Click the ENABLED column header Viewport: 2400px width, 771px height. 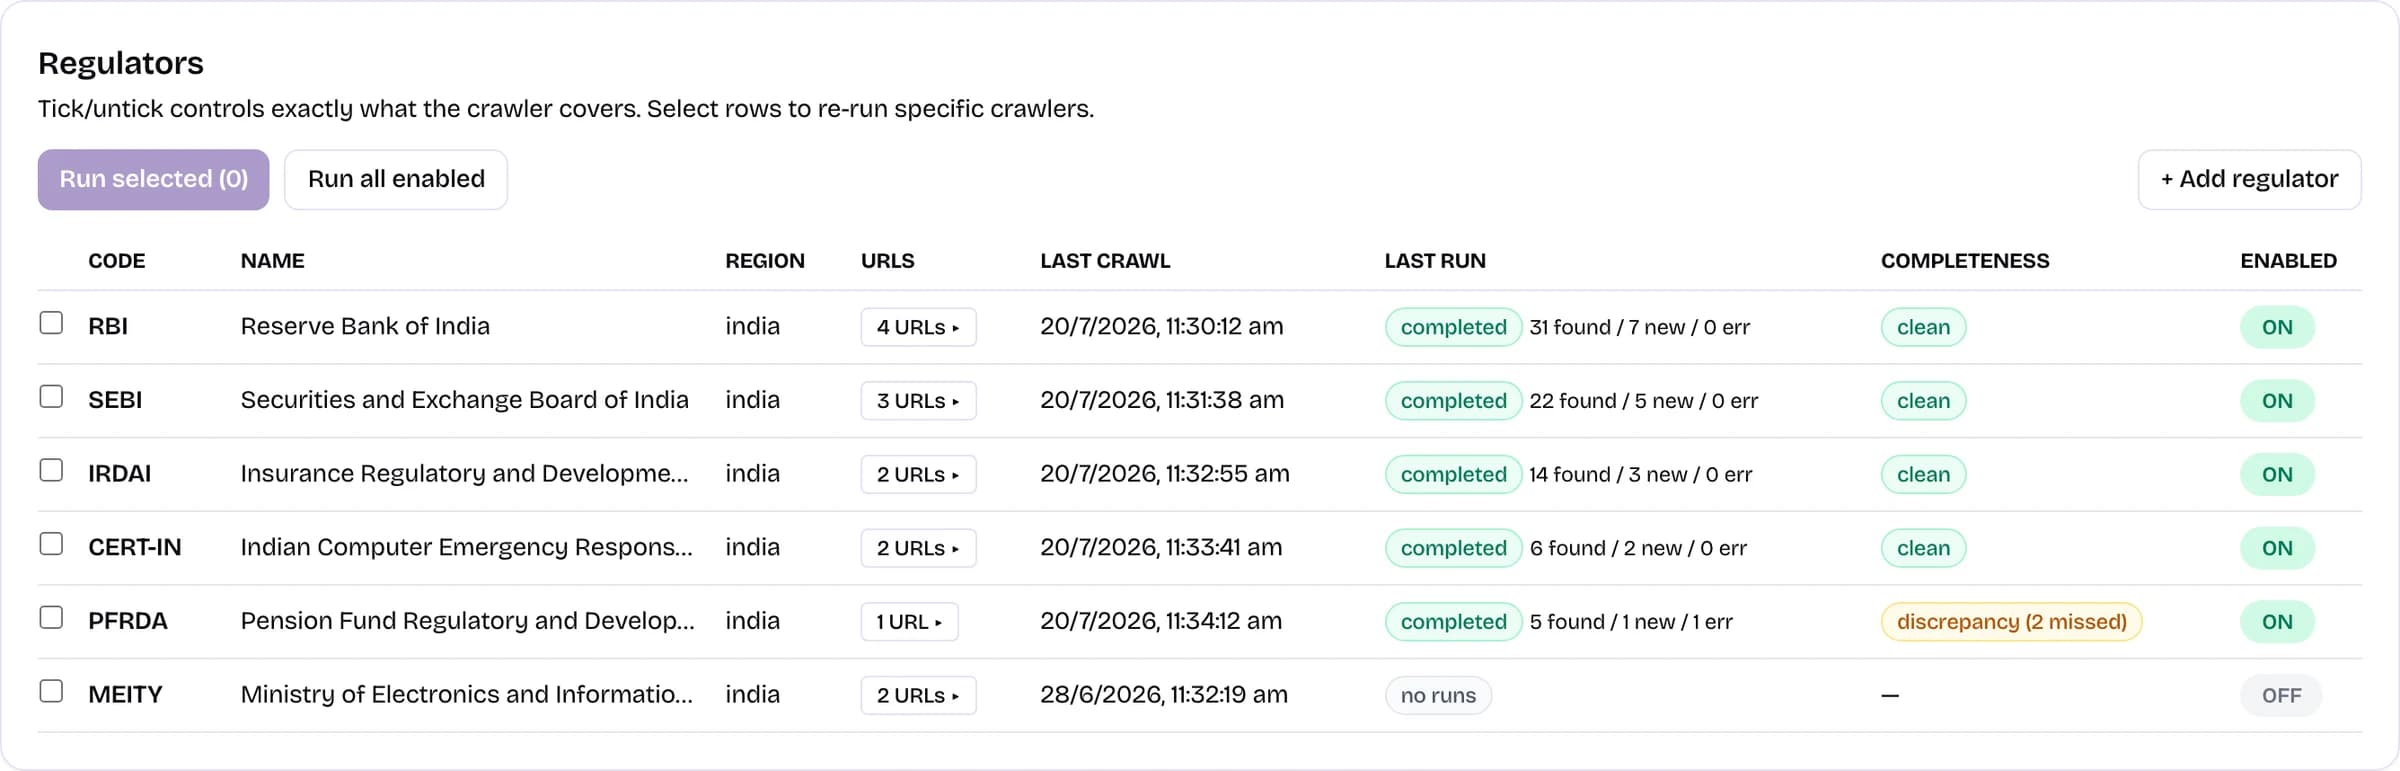(2288, 261)
